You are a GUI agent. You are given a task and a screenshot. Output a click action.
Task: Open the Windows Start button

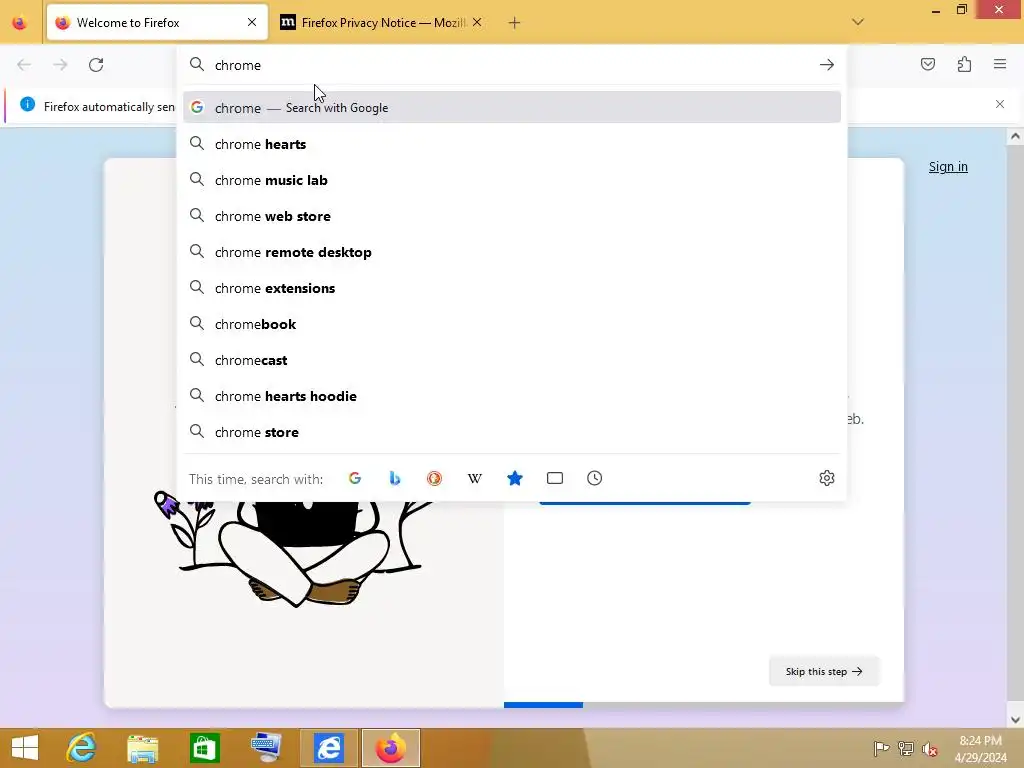pyautogui.click(x=25, y=748)
